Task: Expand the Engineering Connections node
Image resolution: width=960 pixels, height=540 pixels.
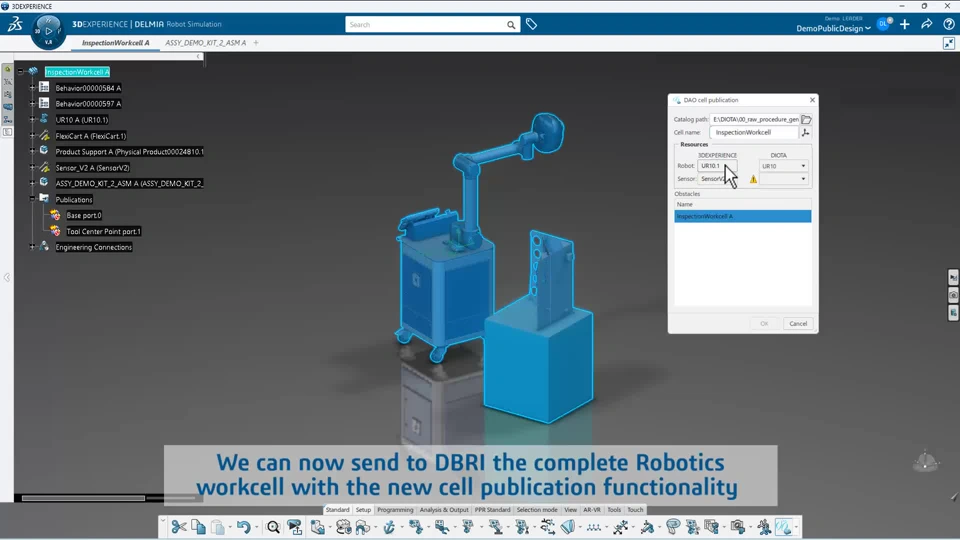Action: [x=32, y=247]
